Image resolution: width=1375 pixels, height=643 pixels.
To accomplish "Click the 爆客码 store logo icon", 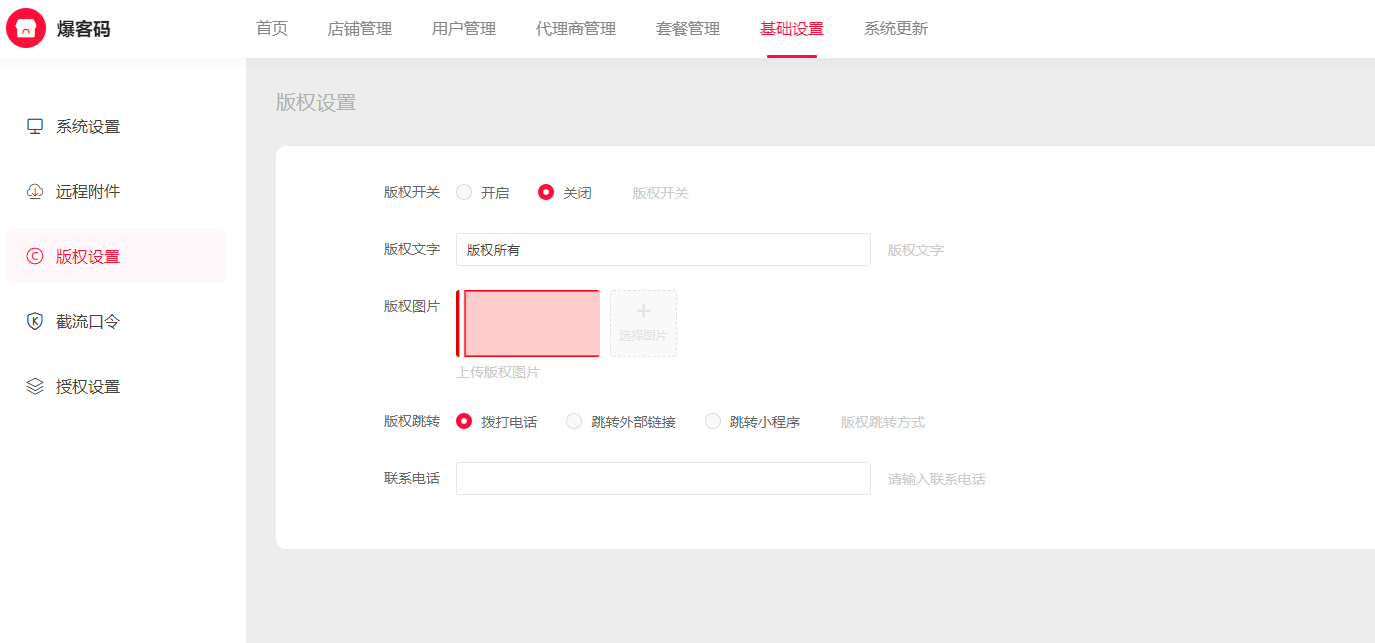I will 26,28.
